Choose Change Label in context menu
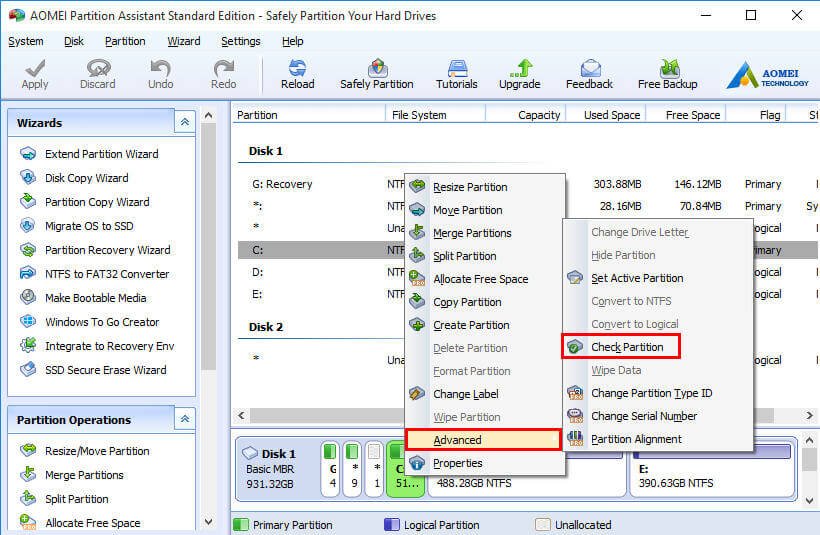Image resolution: width=820 pixels, height=535 pixels. (x=484, y=394)
